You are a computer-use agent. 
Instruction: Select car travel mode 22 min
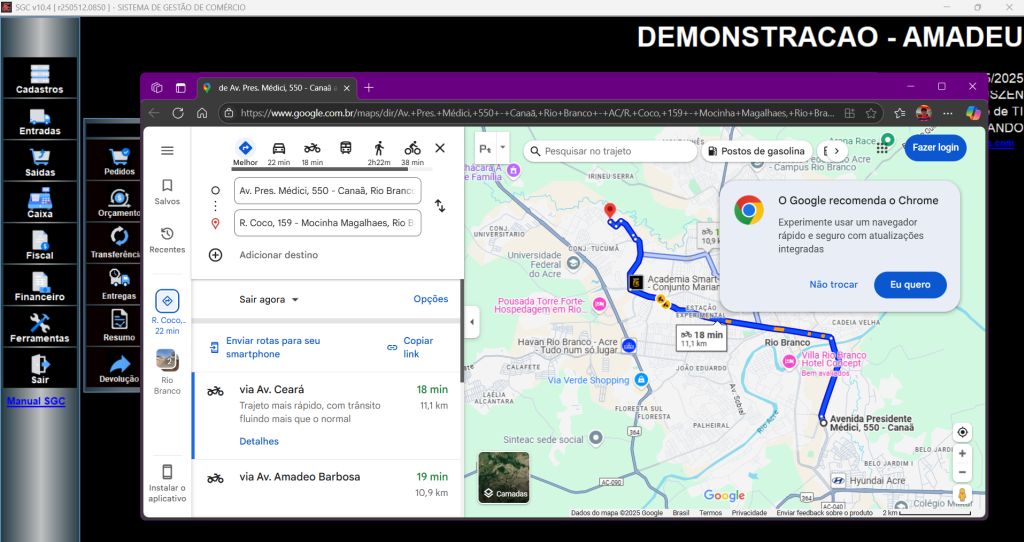point(279,153)
